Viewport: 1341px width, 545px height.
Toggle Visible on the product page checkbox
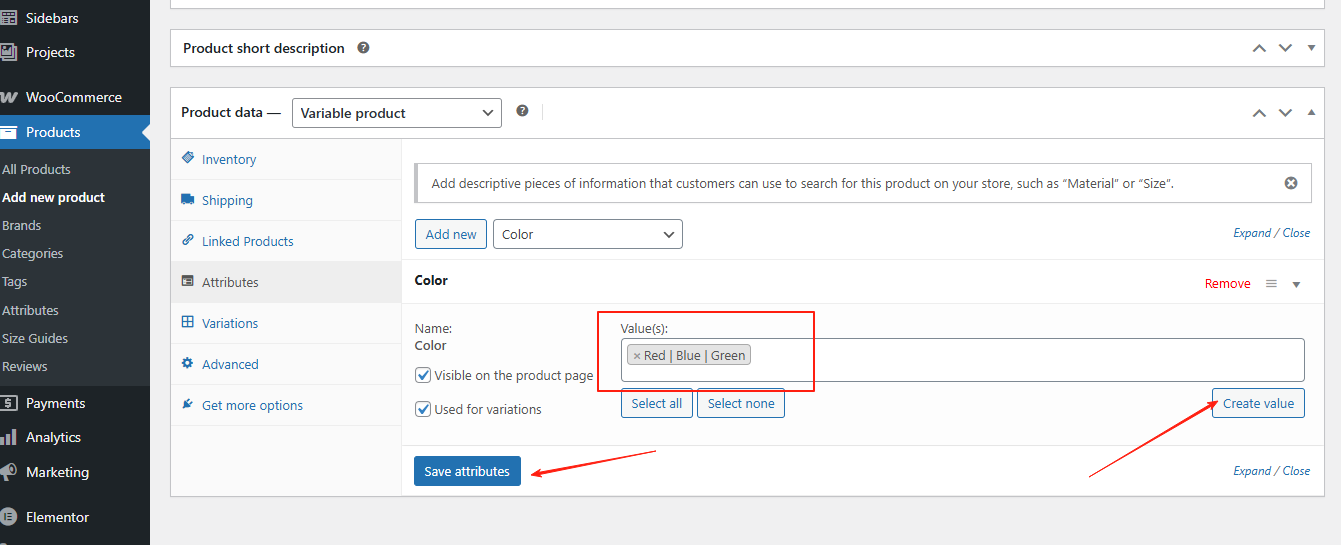point(423,376)
